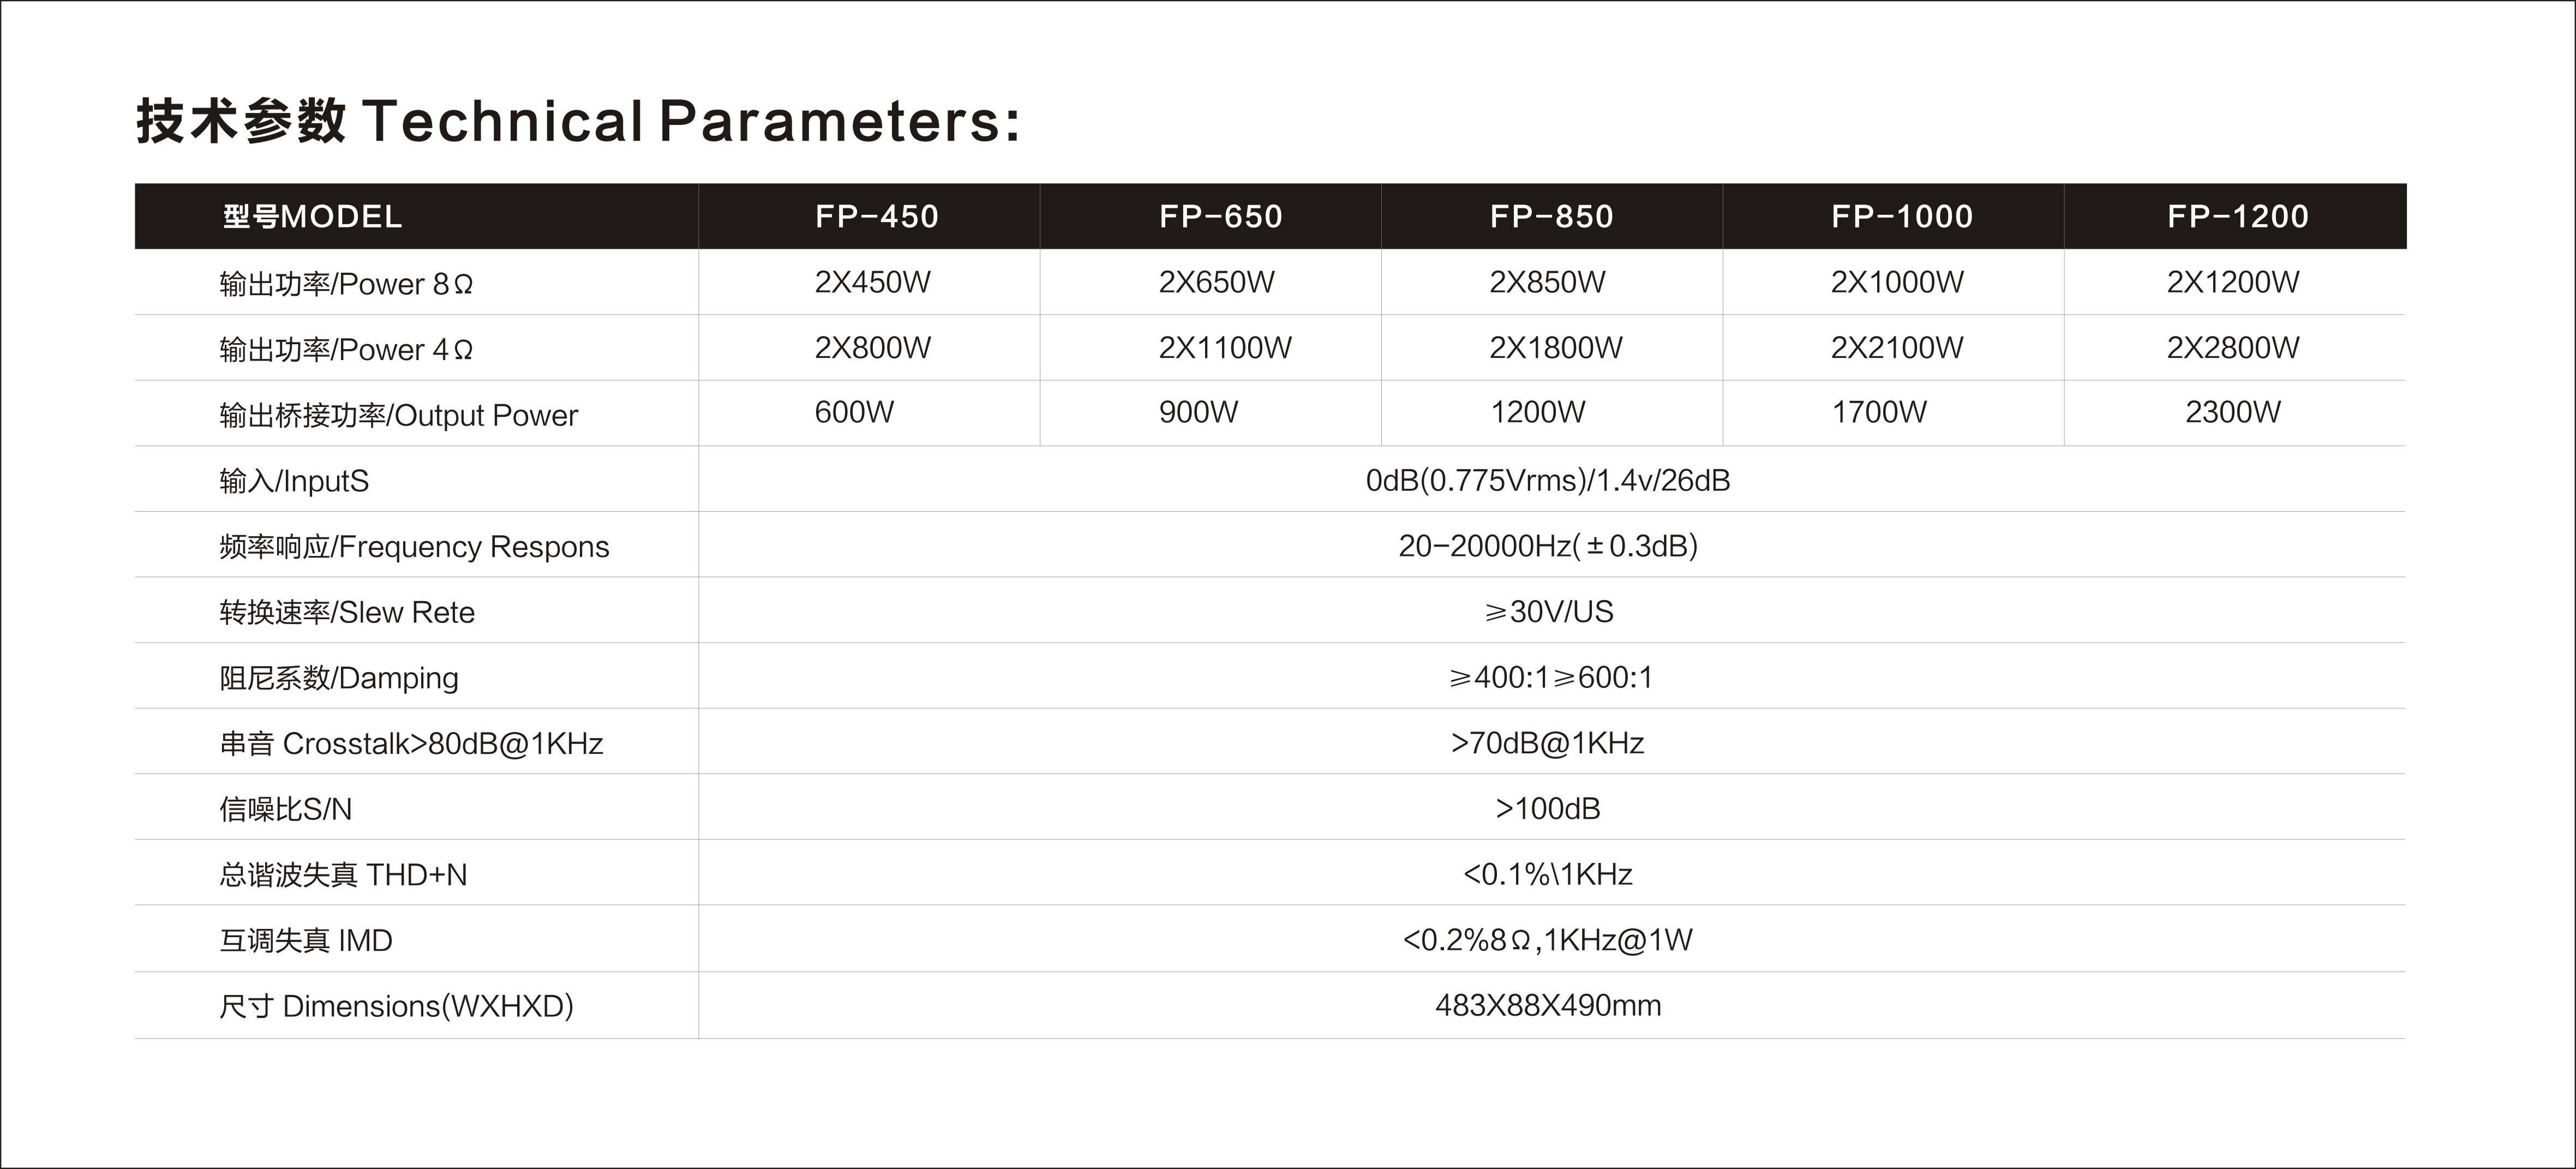2576x1169 pixels.
Task: Select the FP-1200 column header
Action: pyautogui.click(x=2237, y=216)
